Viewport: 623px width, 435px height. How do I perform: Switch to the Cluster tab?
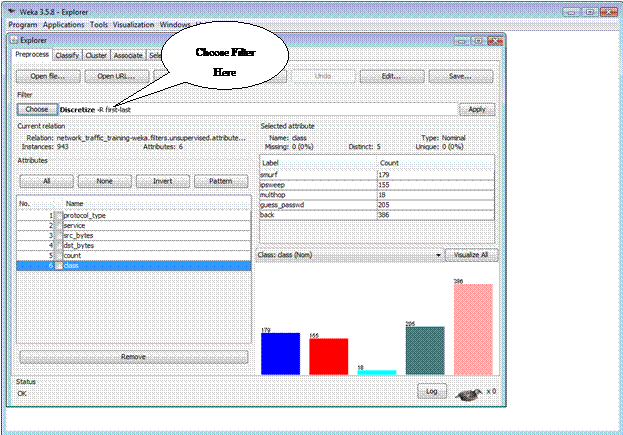96,56
